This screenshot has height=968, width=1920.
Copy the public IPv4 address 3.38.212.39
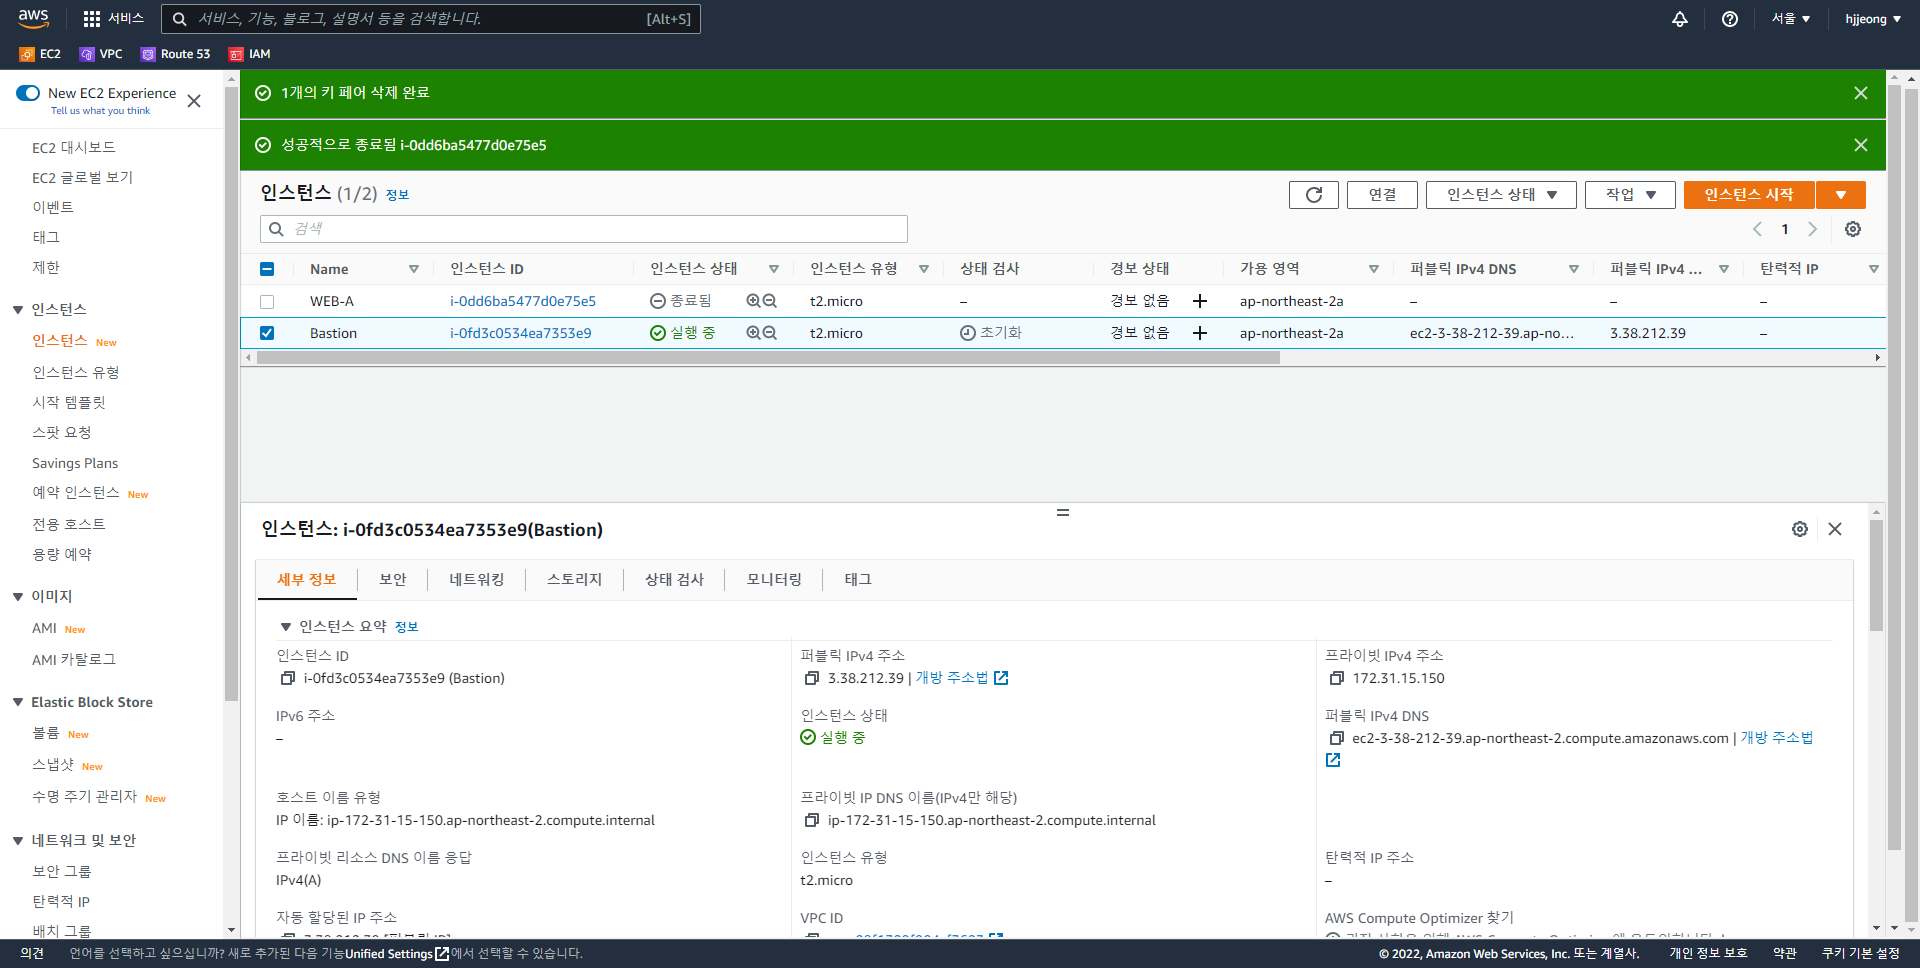click(x=811, y=678)
